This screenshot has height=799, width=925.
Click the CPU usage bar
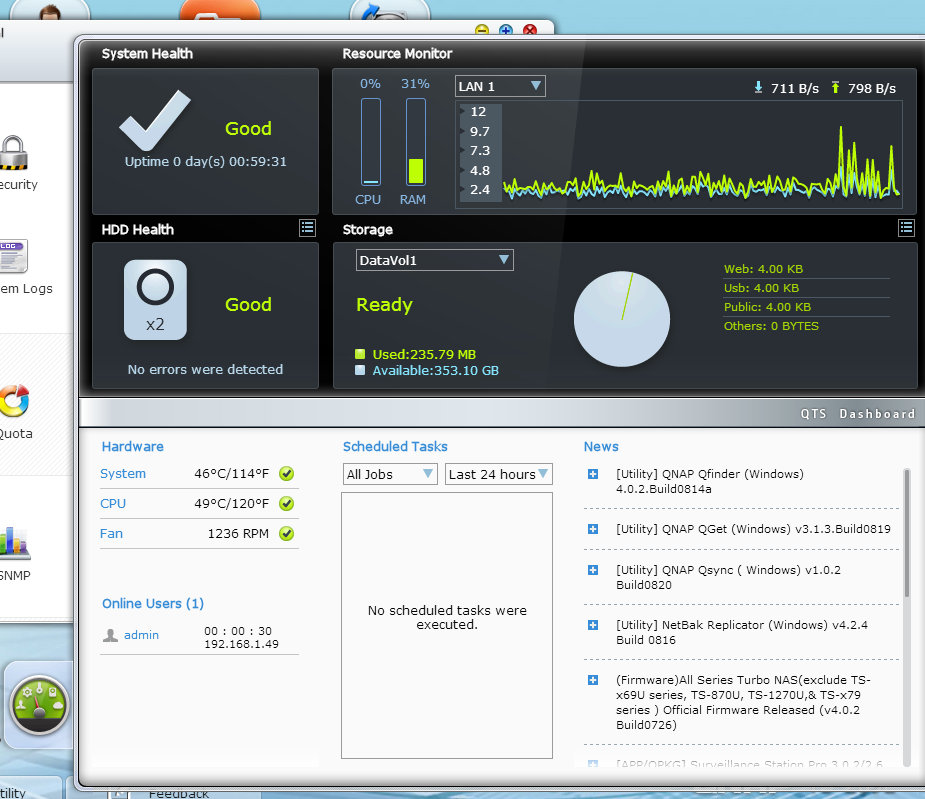point(371,142)
